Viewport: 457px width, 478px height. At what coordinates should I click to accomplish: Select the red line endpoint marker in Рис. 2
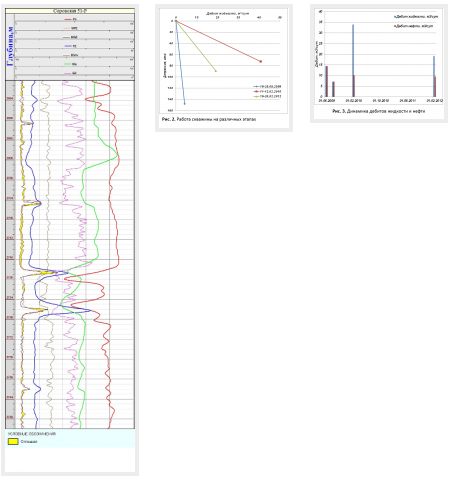tap(261, 61)
